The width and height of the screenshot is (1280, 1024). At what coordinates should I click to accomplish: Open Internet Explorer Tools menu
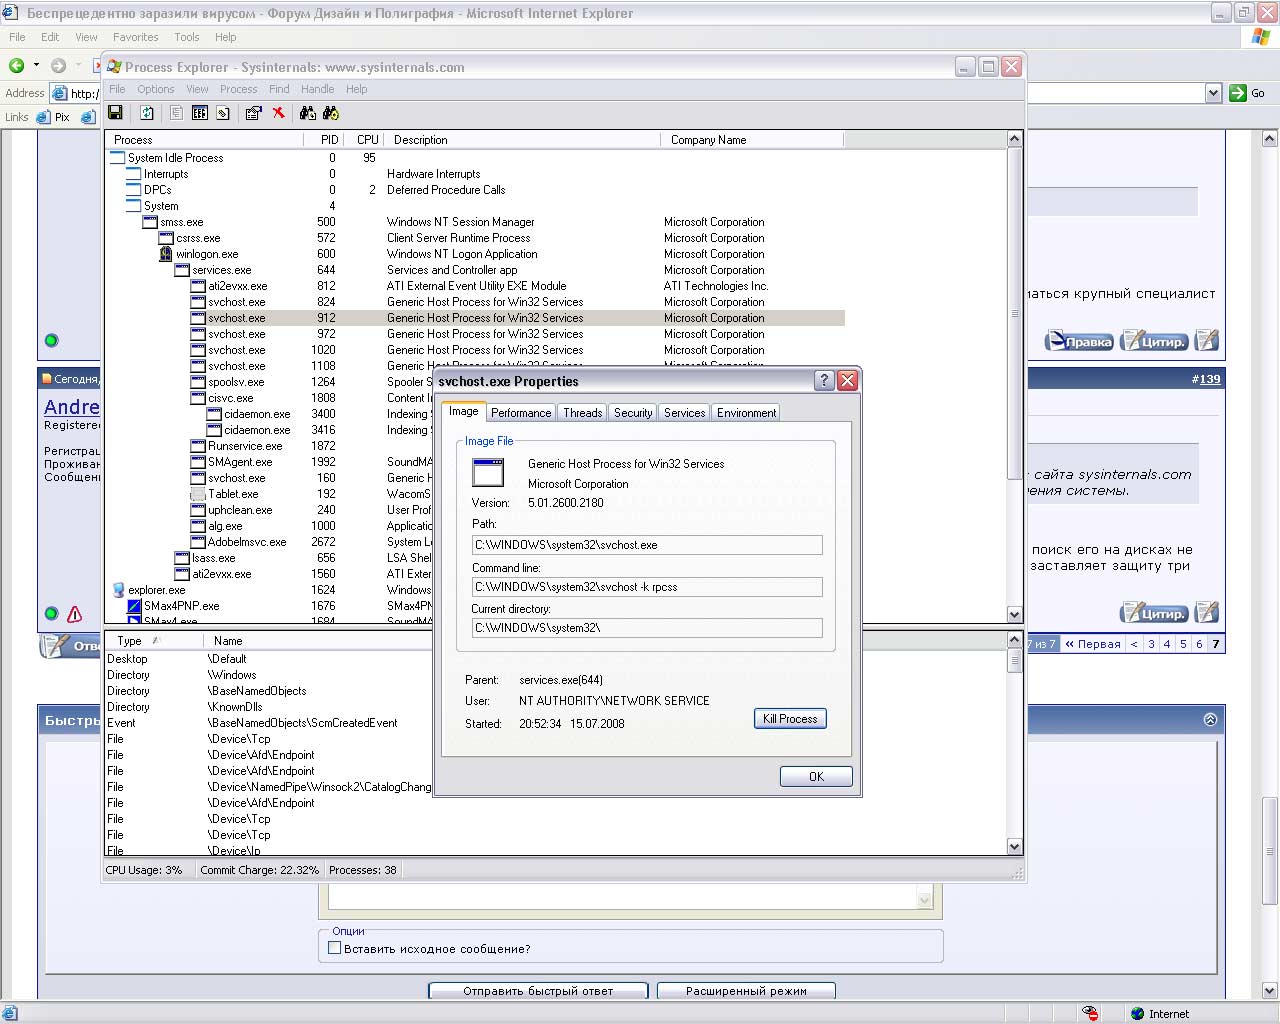tap(187, 37)
